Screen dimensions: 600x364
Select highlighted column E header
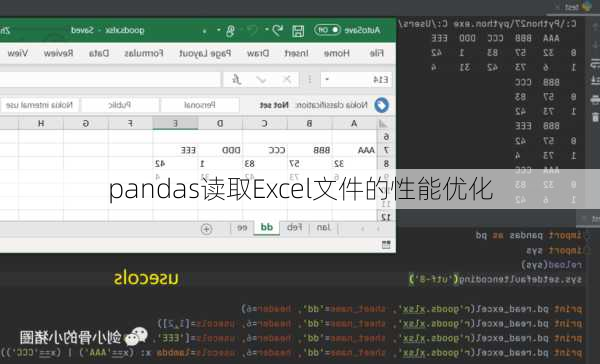click(175, 124)
